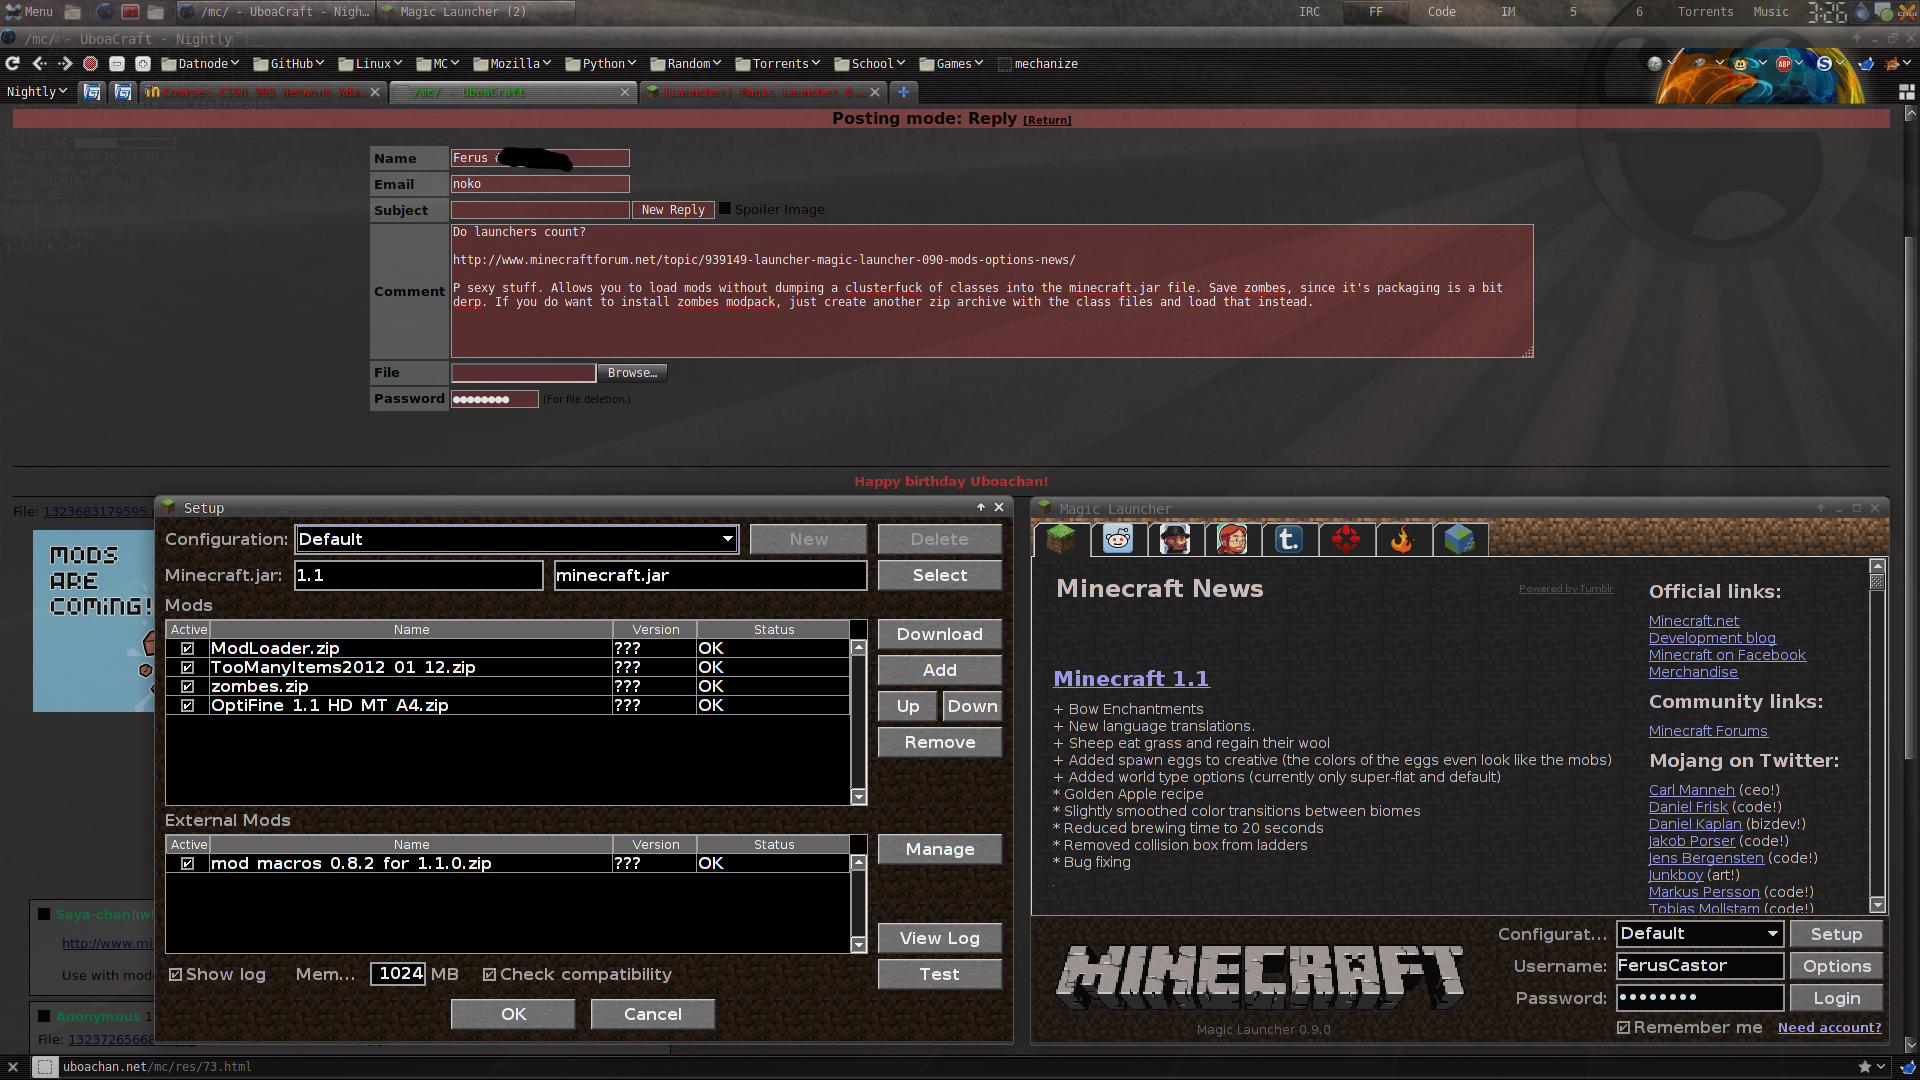
Task: Open the system Menu in the top panel
Action: click(29, 12)
